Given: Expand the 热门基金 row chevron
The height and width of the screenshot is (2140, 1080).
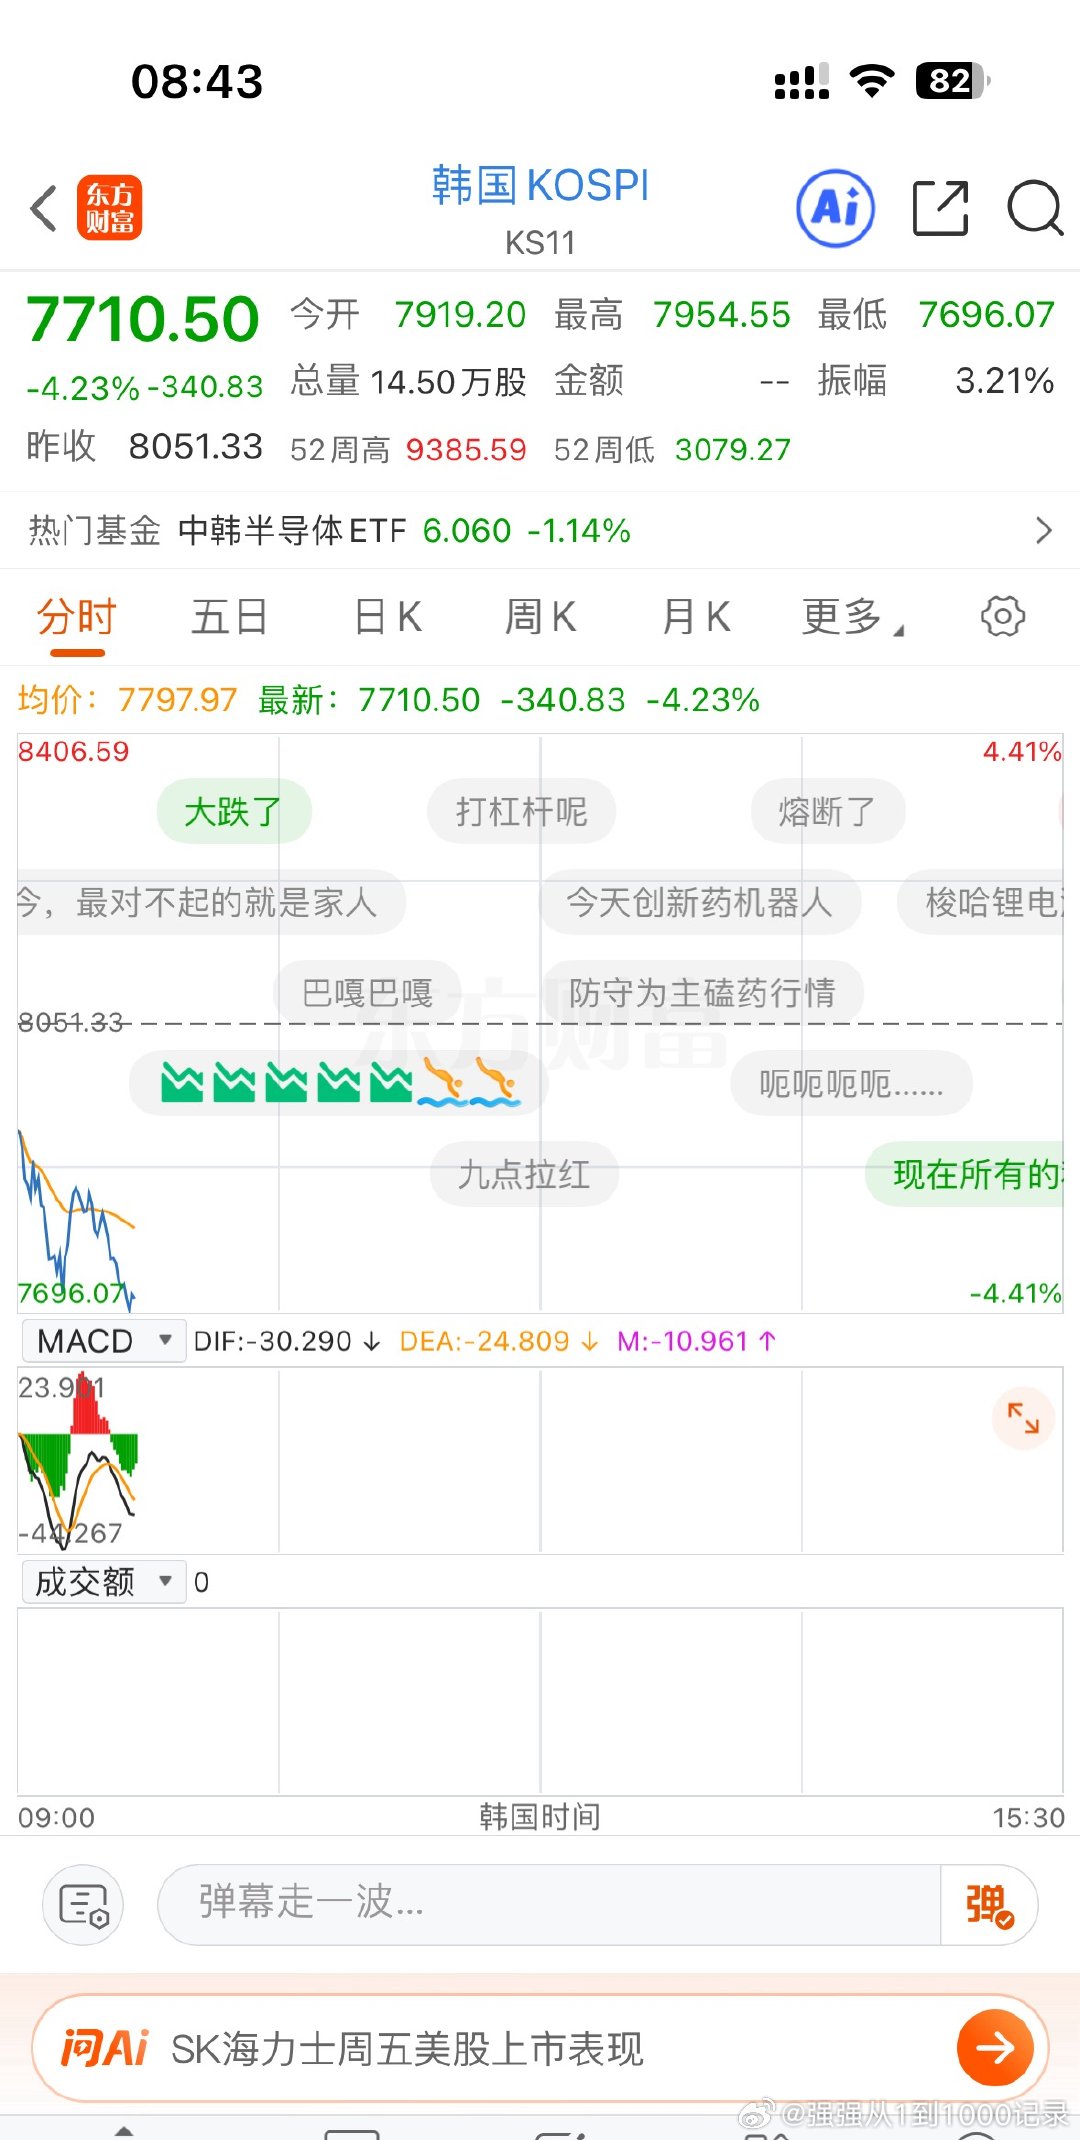Looking at the screenshot, I should tap(1044, 530).
